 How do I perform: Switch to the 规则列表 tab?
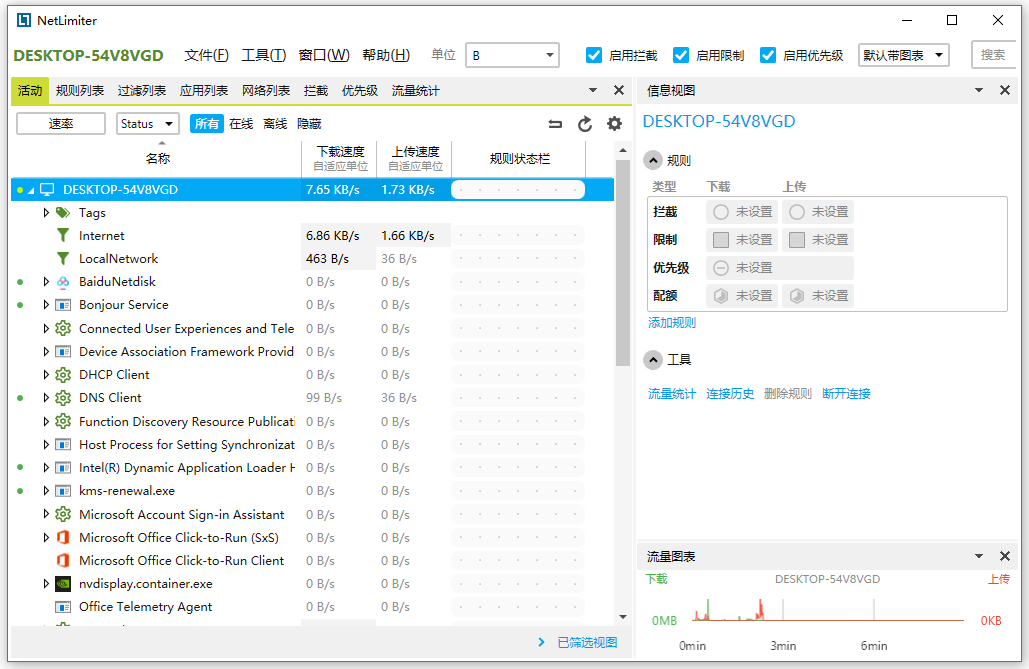point(80,90)
